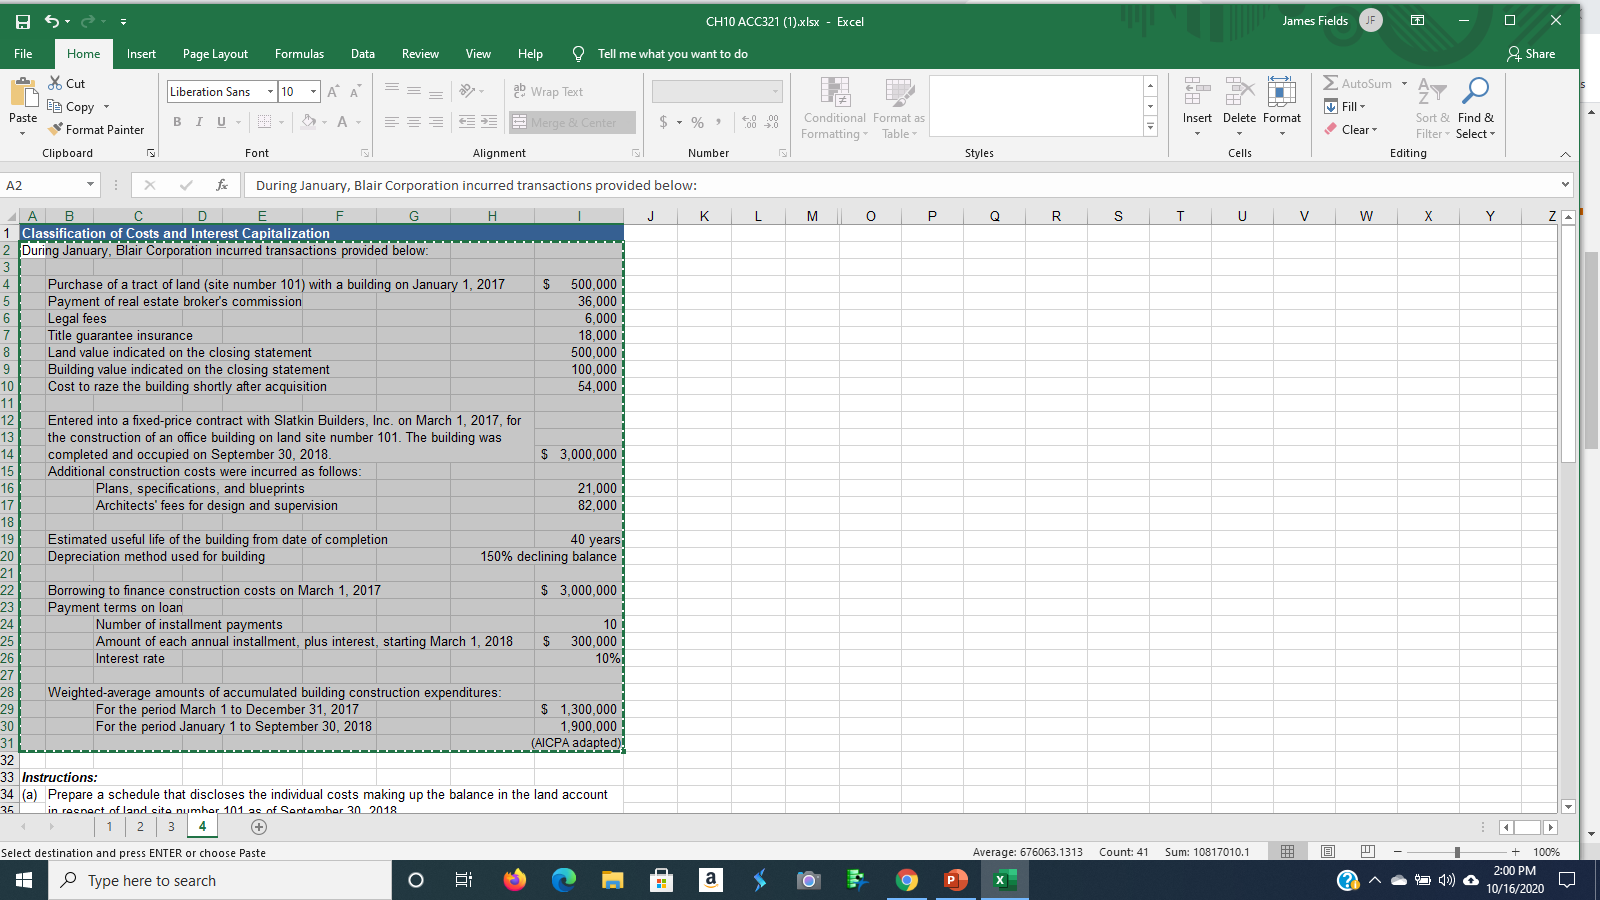Apply AutoSum to selection

coord(1362,84)
